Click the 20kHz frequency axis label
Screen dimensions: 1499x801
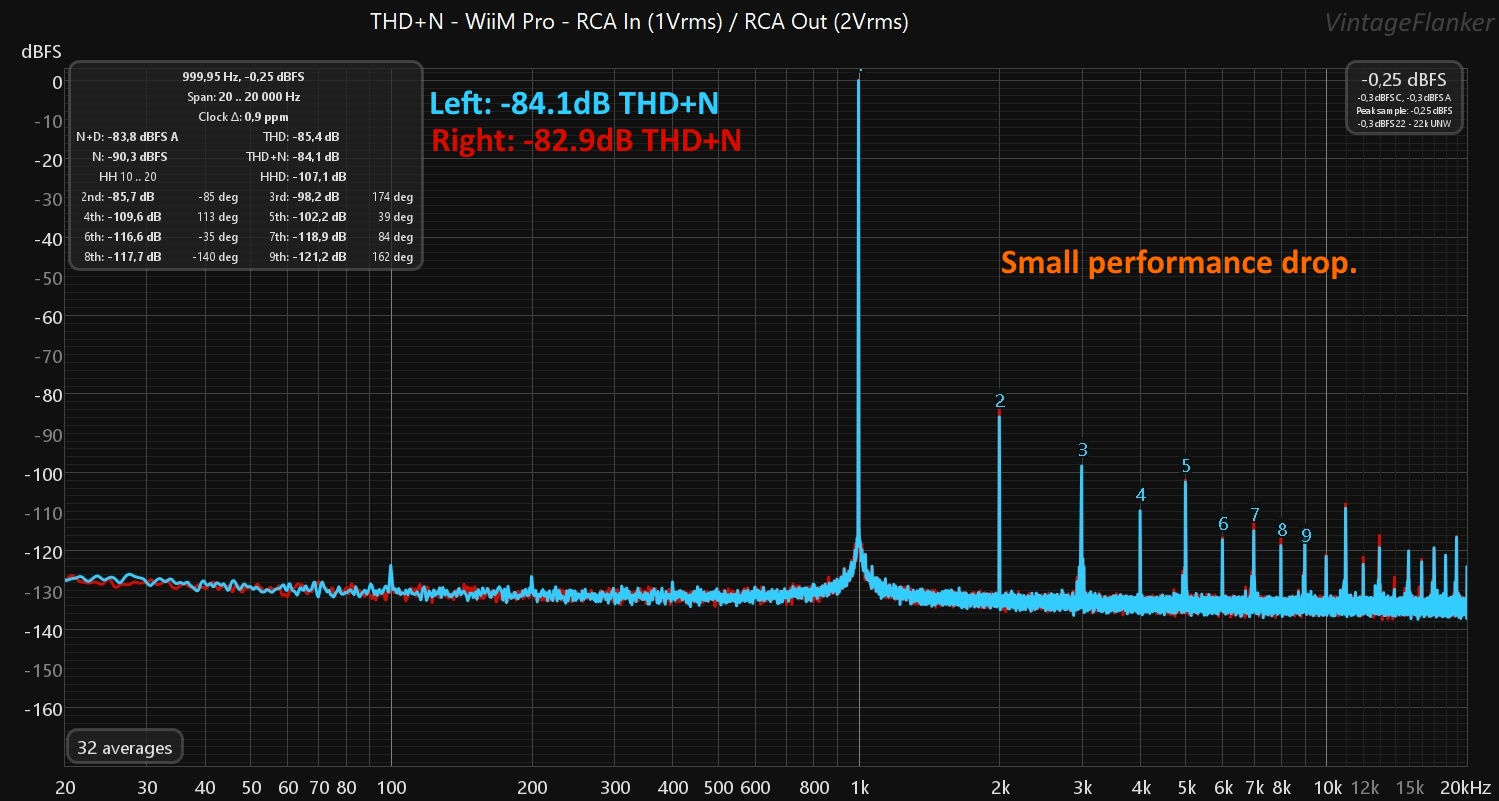tap(1466, 786)
